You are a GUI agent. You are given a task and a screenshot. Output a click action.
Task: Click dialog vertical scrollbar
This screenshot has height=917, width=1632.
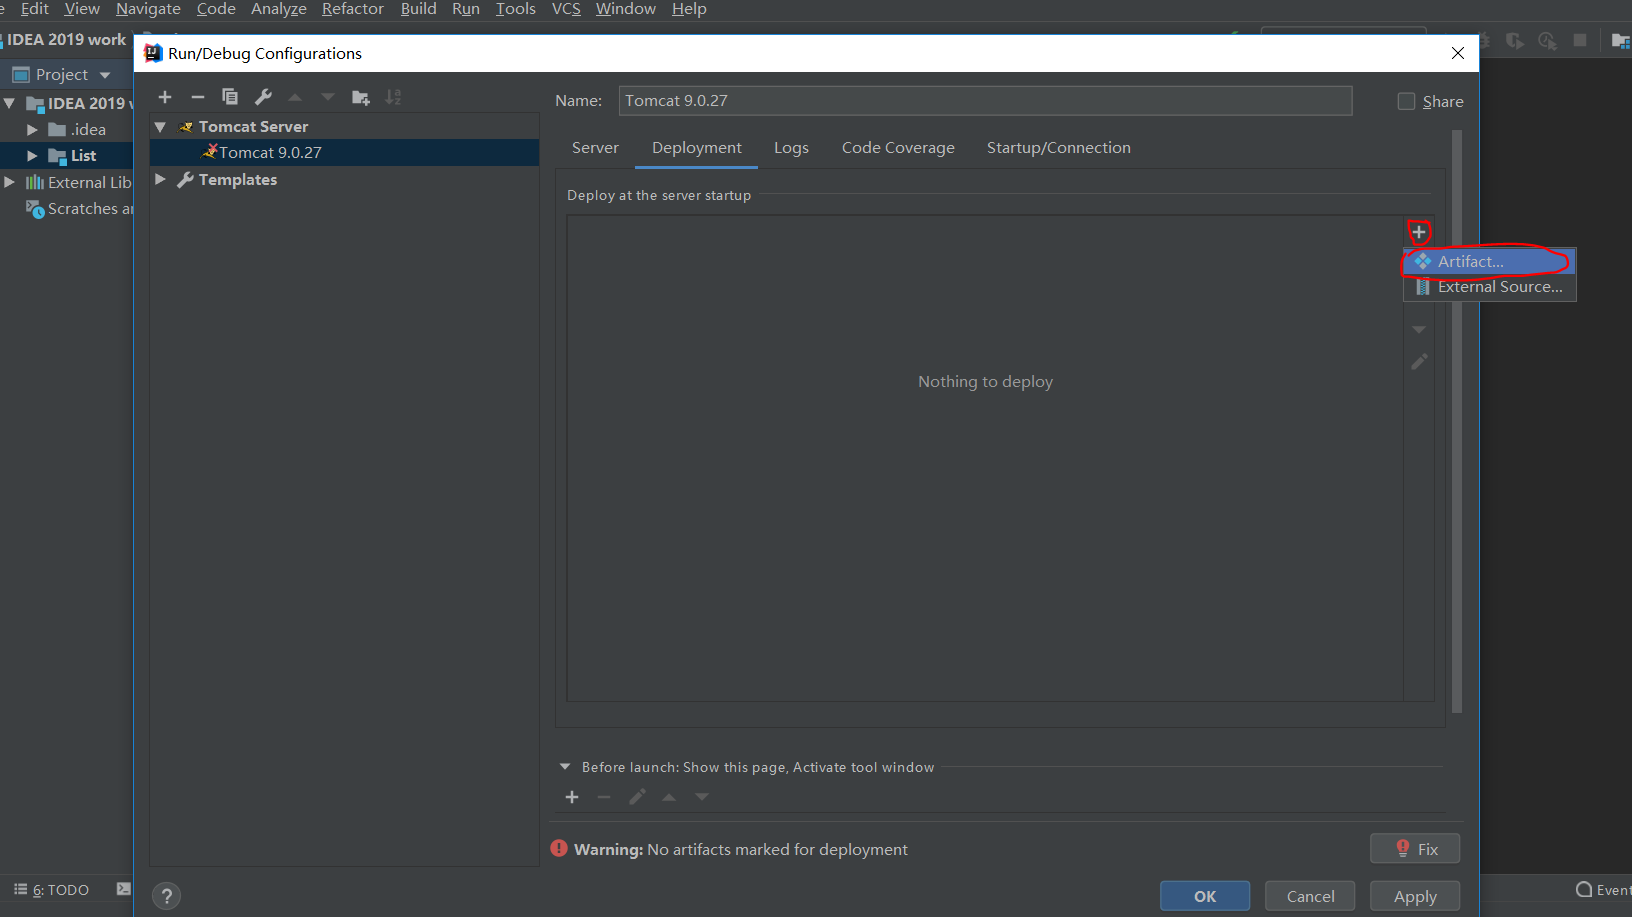coord(1457,420)
